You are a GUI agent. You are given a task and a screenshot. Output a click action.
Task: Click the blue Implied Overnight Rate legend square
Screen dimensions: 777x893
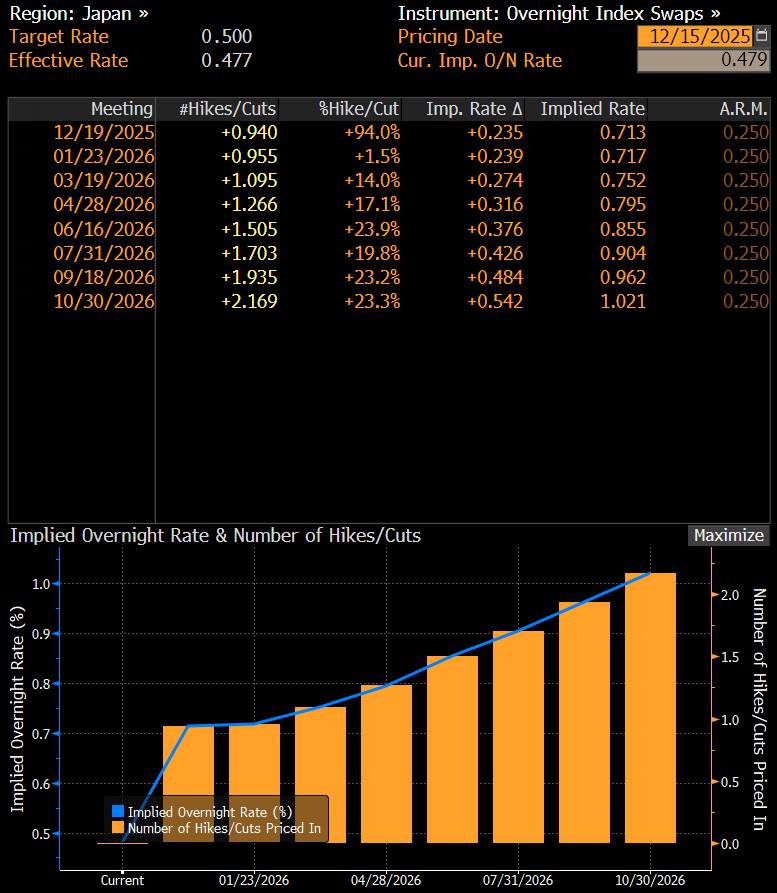[118, 811]
